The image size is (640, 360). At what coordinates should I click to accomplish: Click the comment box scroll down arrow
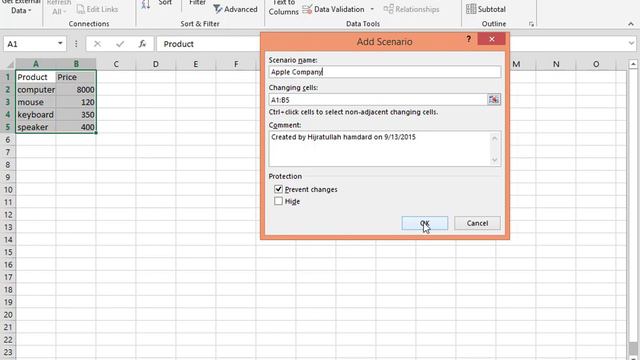(495, 160)
